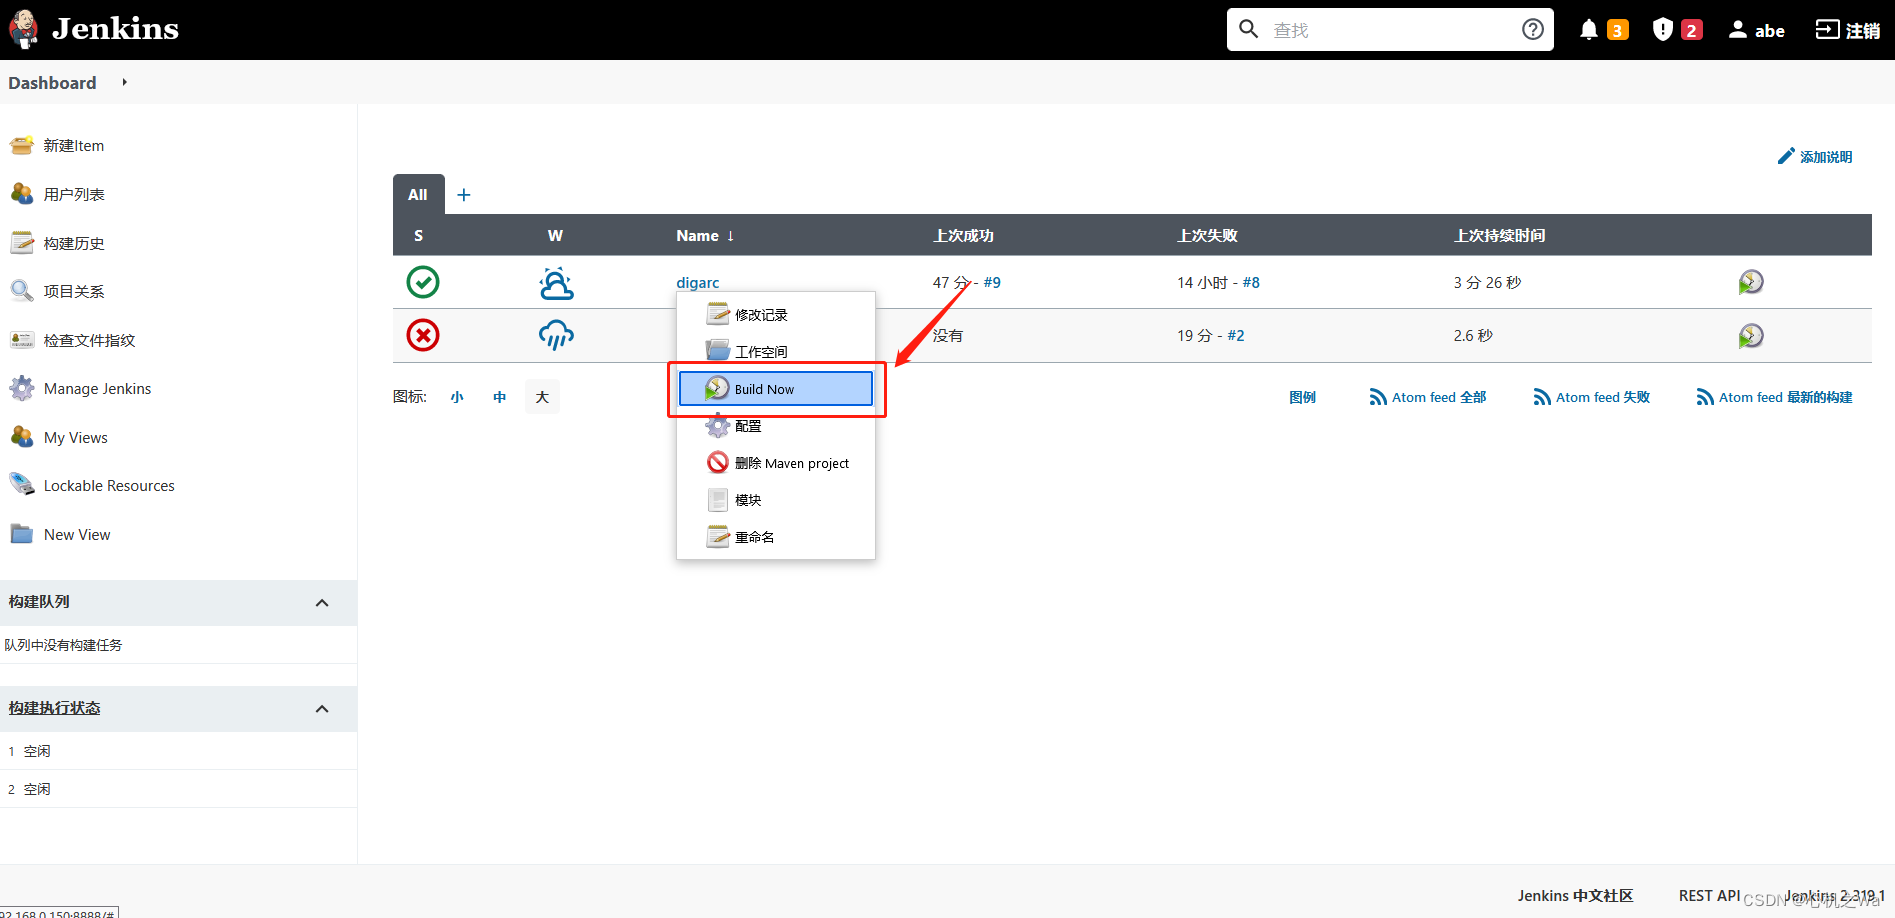Open the notifications bell icon

tap(1590, 29)
